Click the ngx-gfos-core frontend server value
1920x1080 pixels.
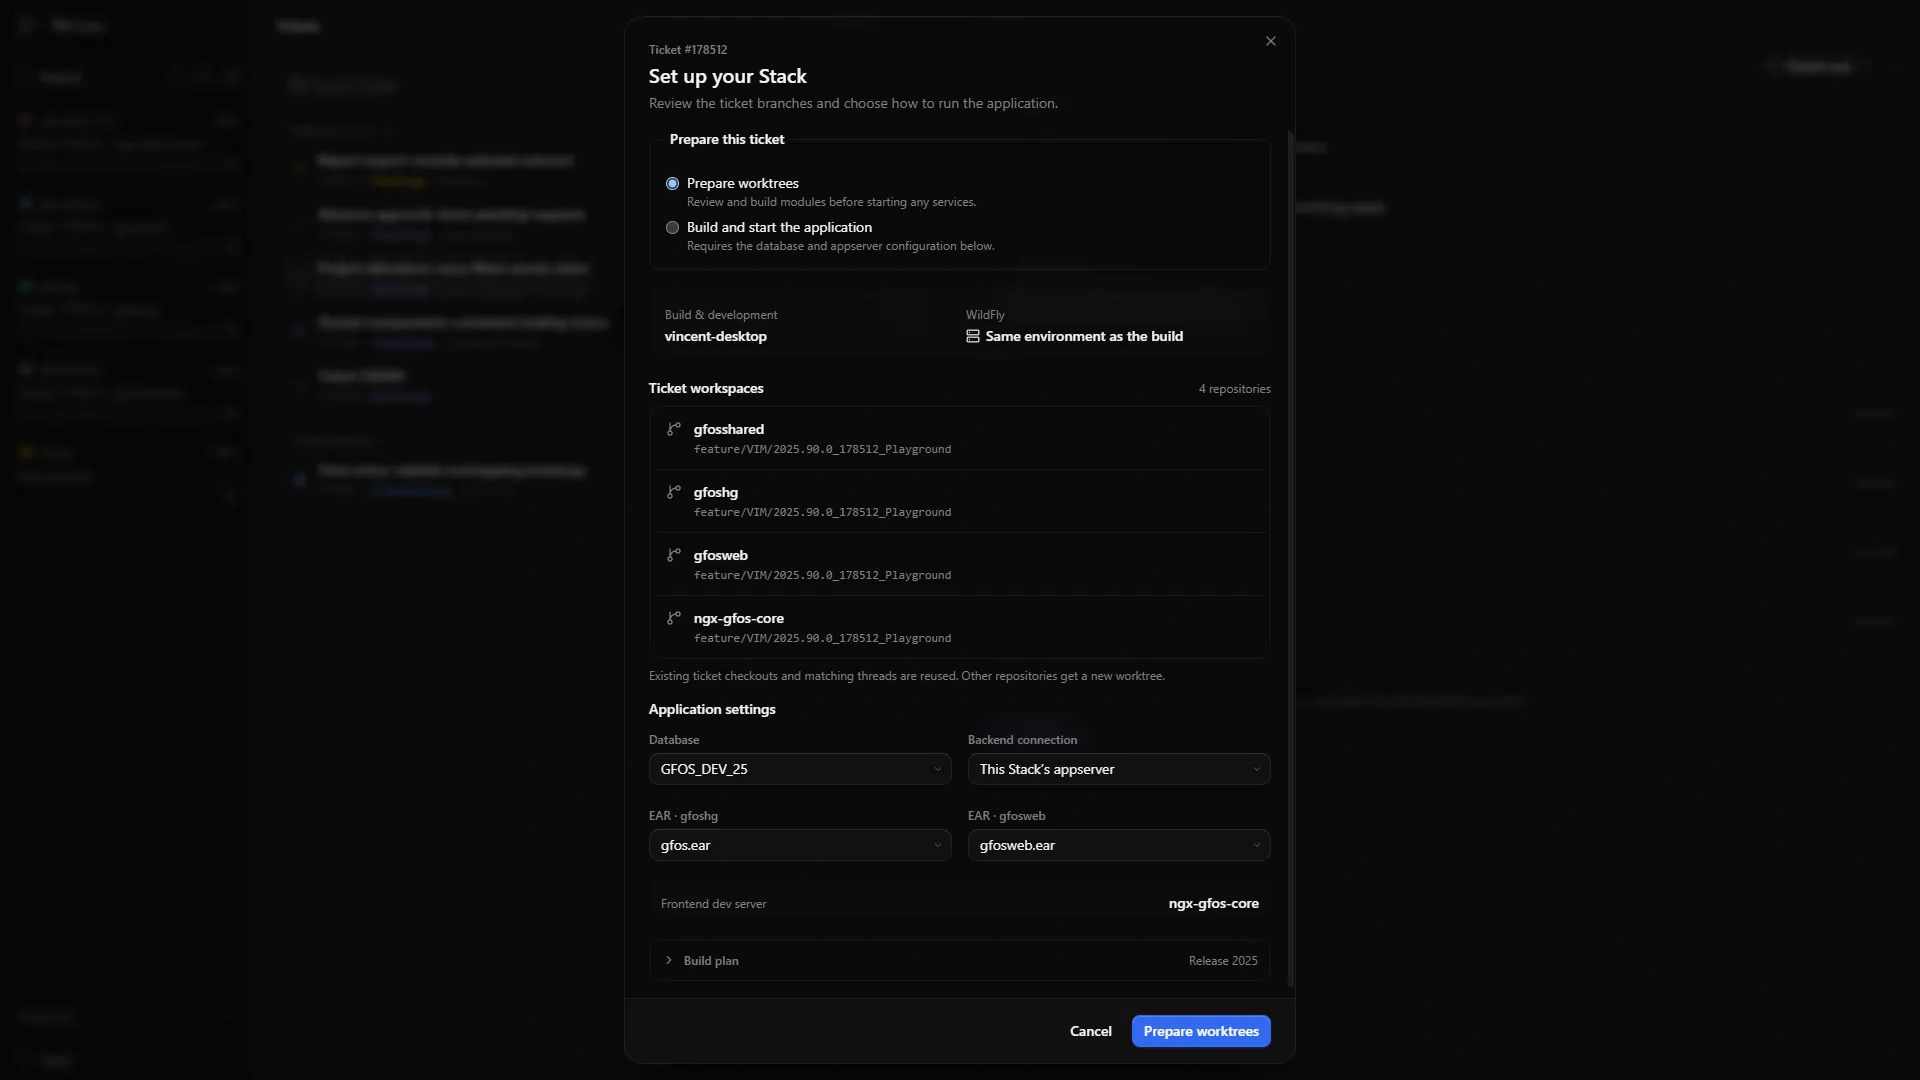tap(1214, 904)
